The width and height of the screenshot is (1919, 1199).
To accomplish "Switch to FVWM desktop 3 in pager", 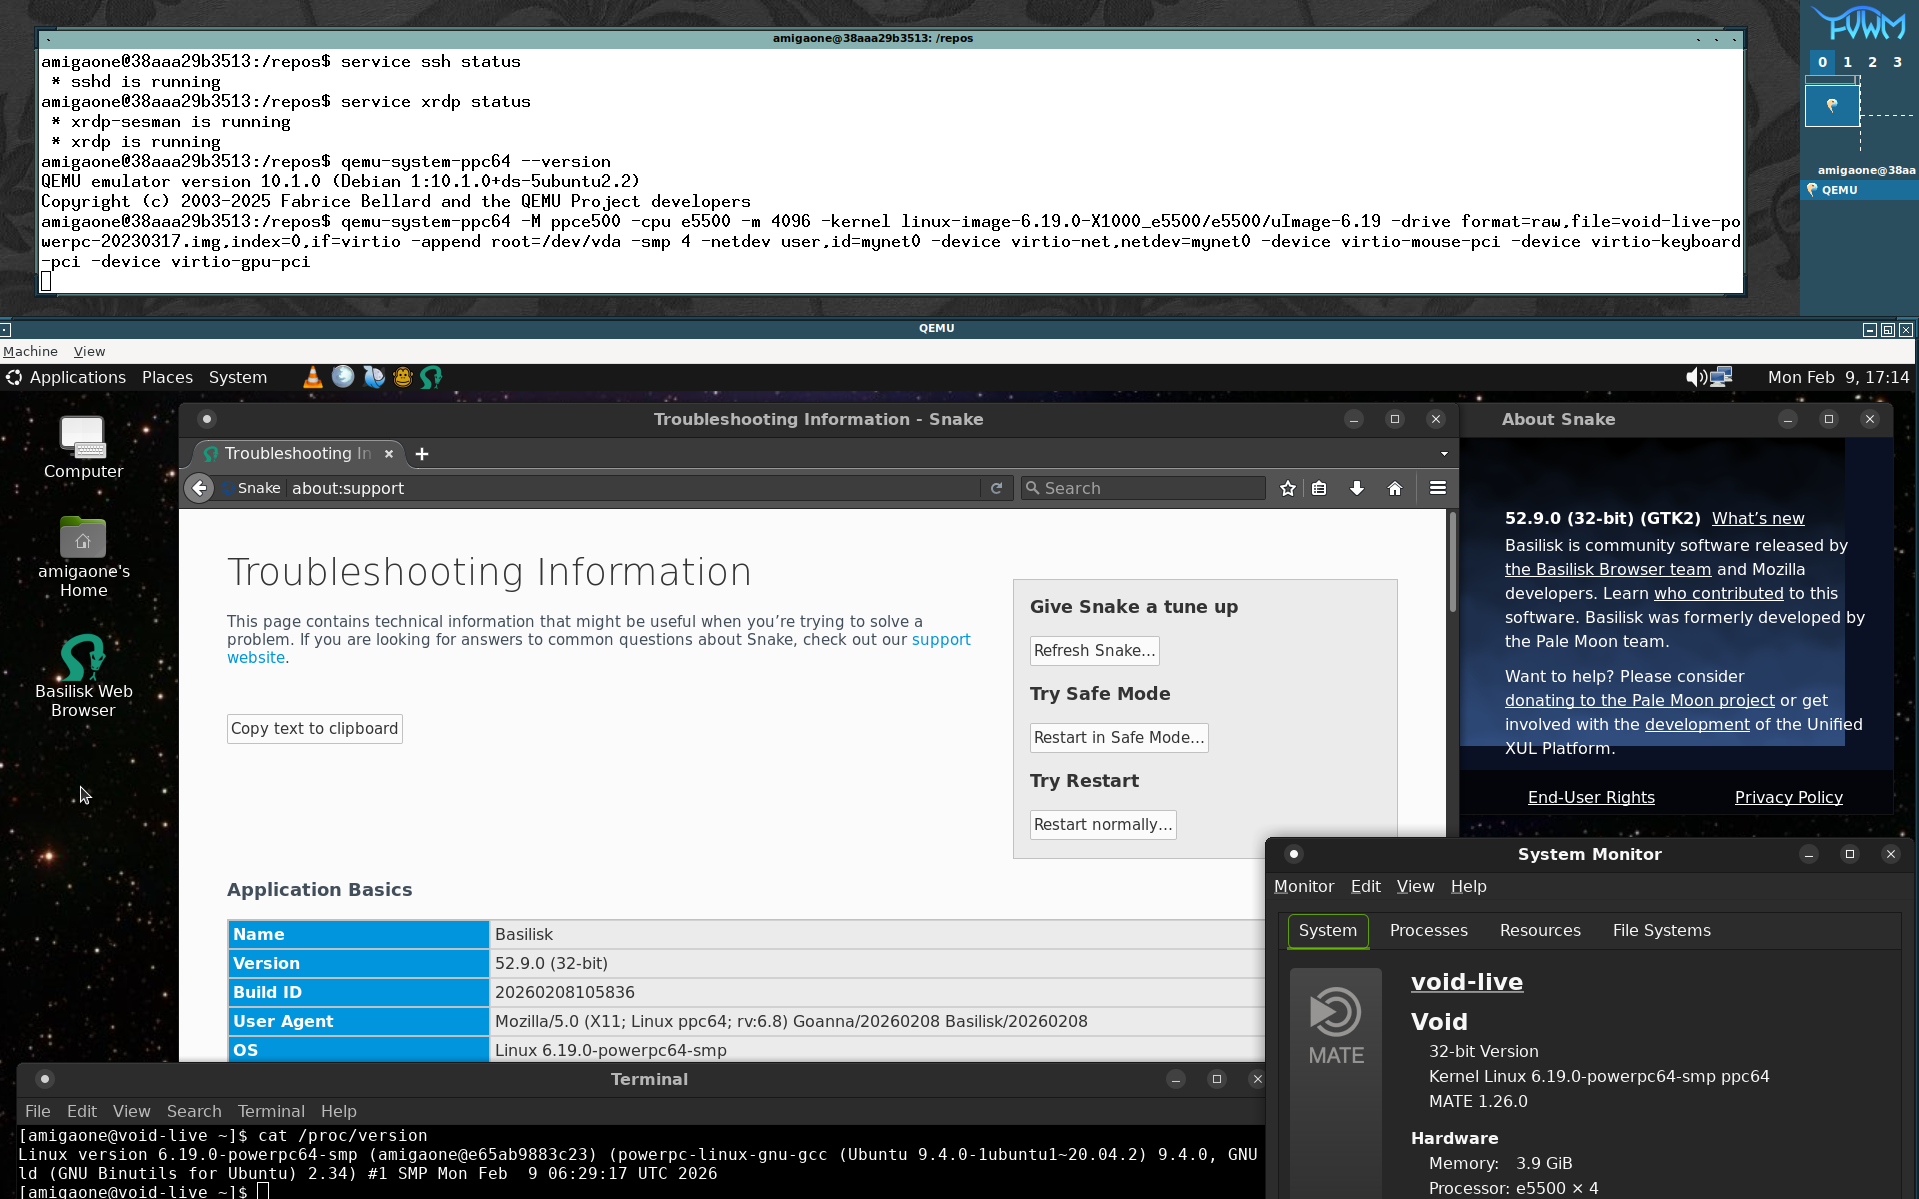I will coord(1897,62).
